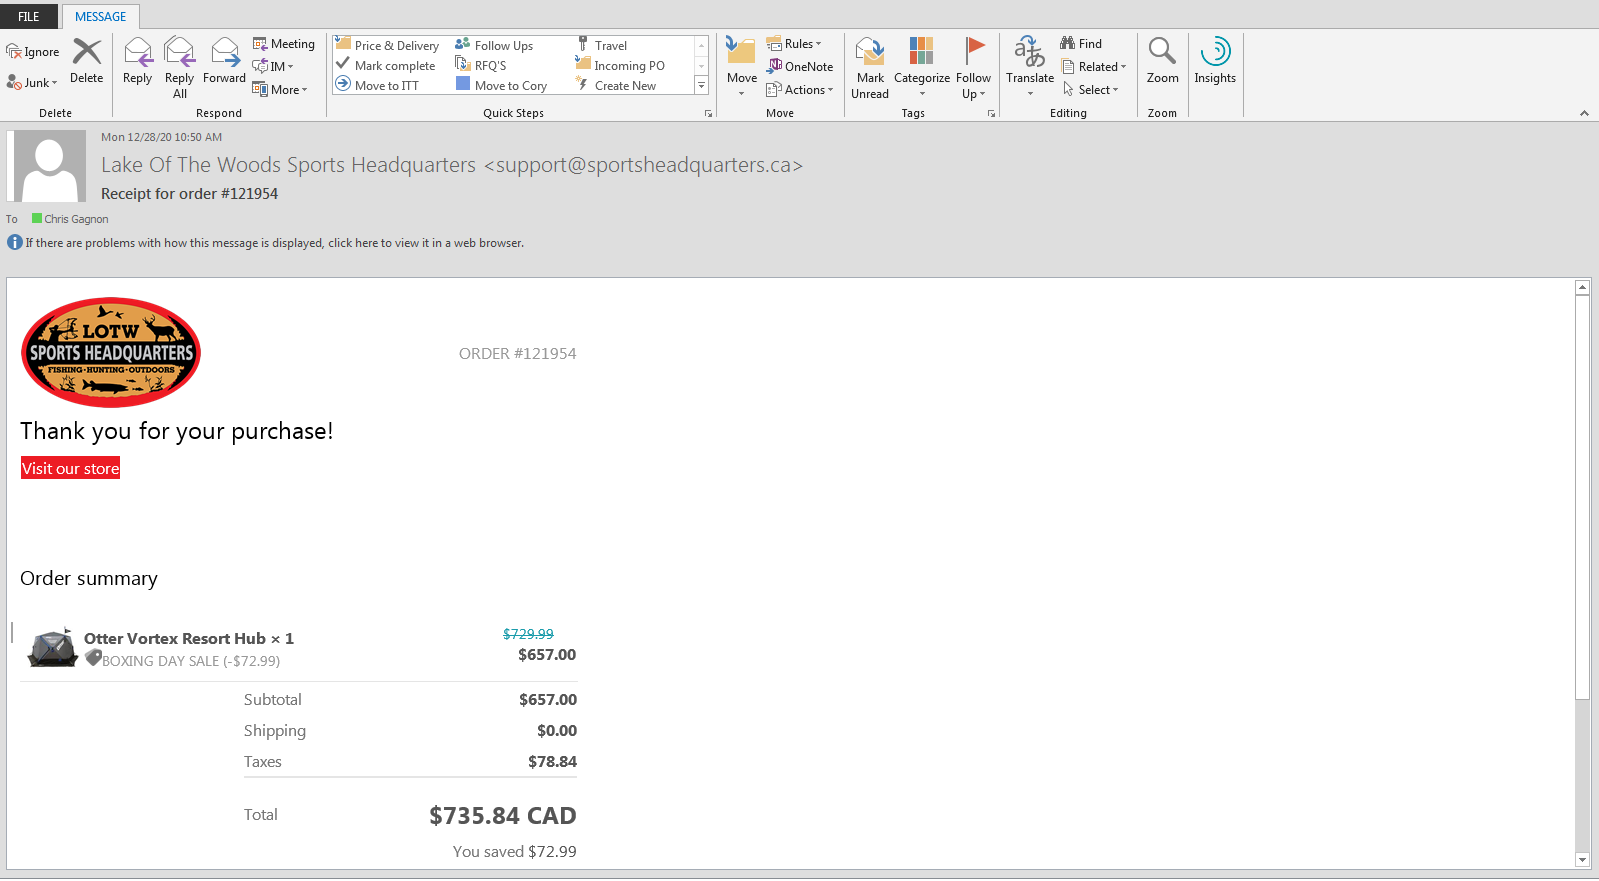This screenshot has height=881, width=1599.
Task: Click the scroll down arrow of the message
Action: point(1582,860)
